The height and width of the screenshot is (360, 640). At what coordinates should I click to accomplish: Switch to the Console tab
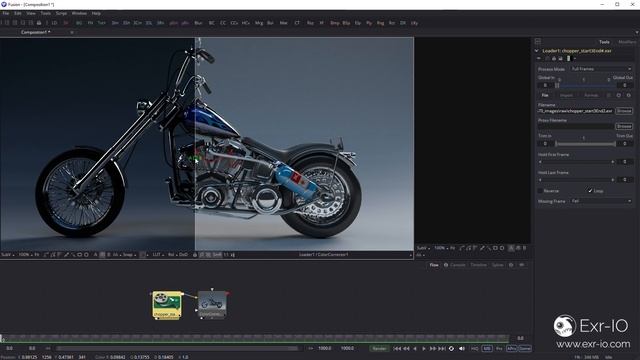pyautogui.click(x=457, y=265)
